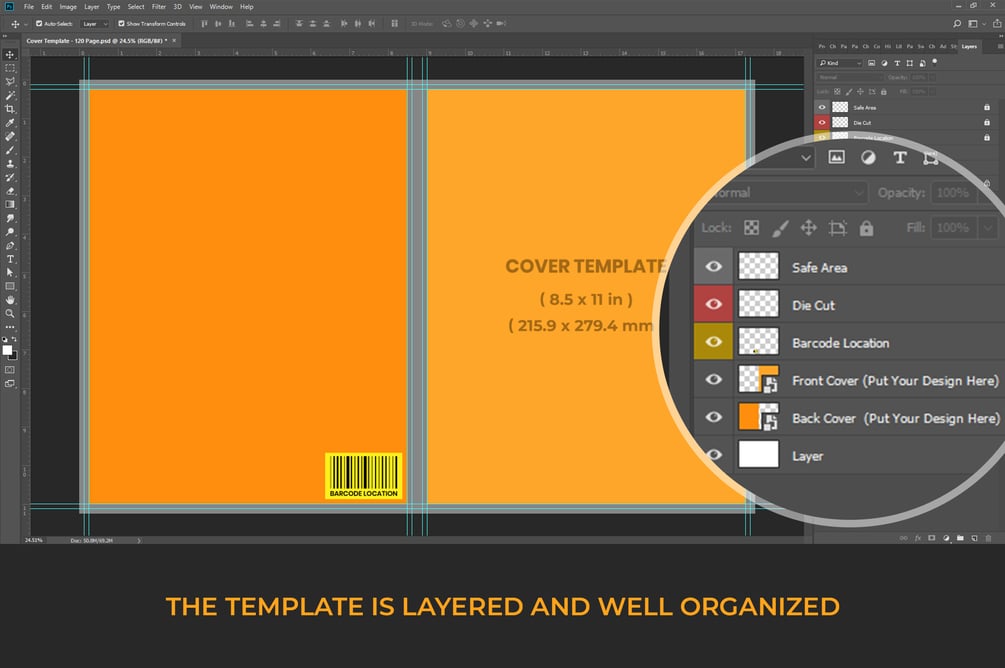Select the Hand tool
The image size is (1005, 668).
coord(10,300)
